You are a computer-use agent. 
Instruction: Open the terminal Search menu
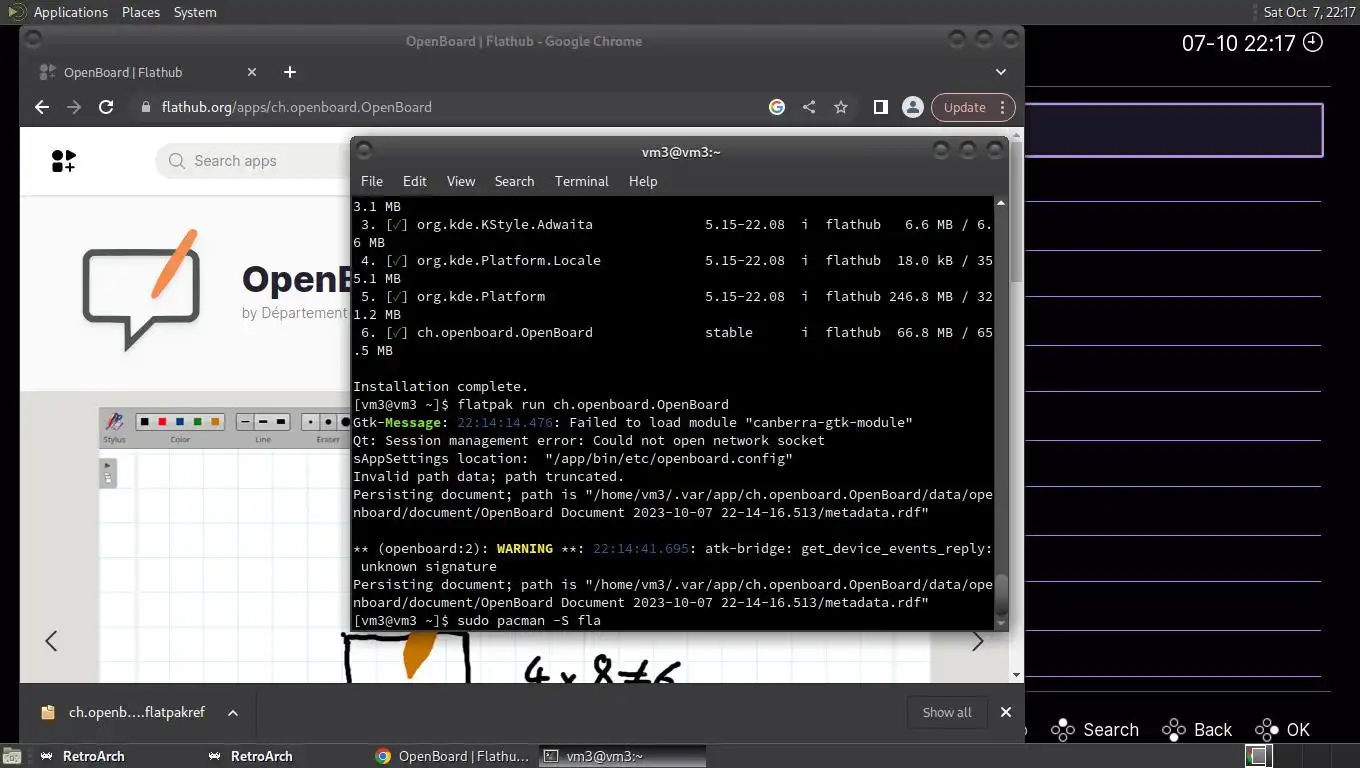(x=514, y=181)
